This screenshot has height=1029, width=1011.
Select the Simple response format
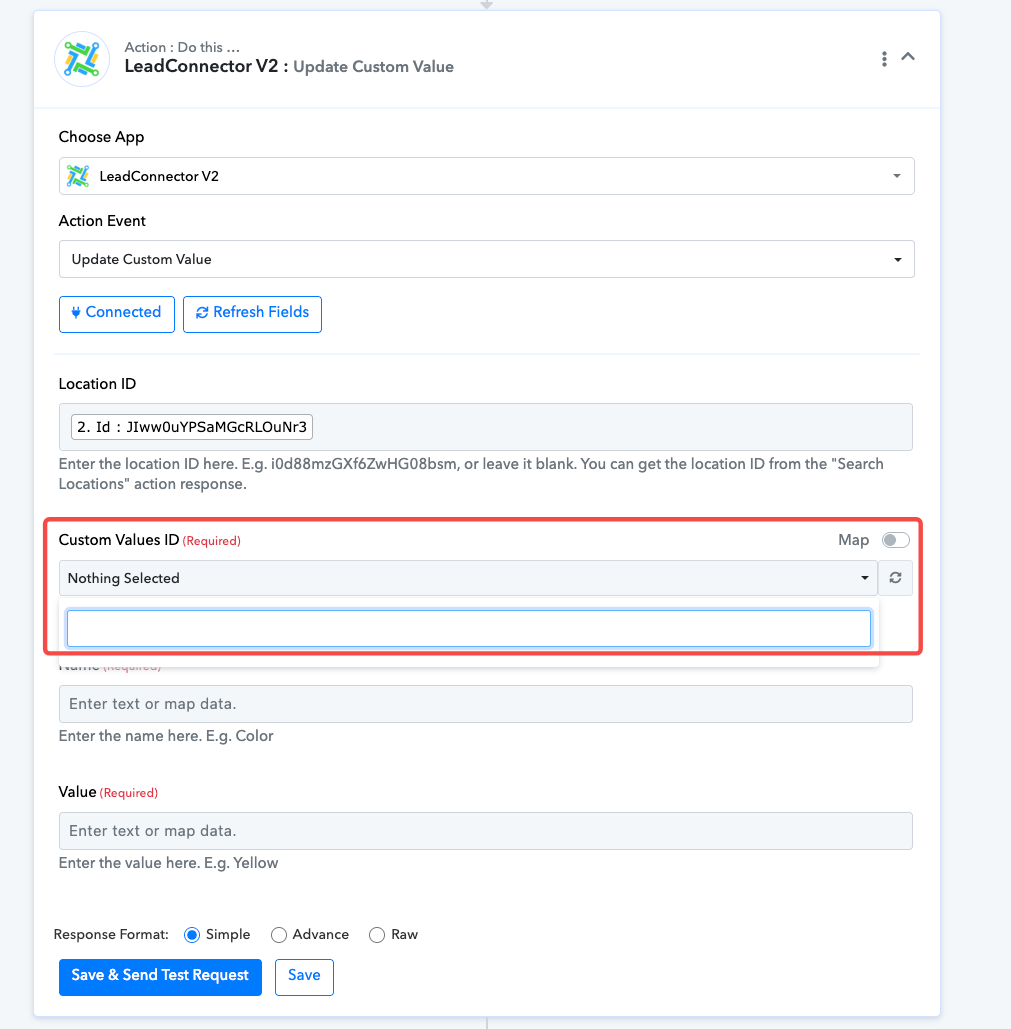pos(192,935)
